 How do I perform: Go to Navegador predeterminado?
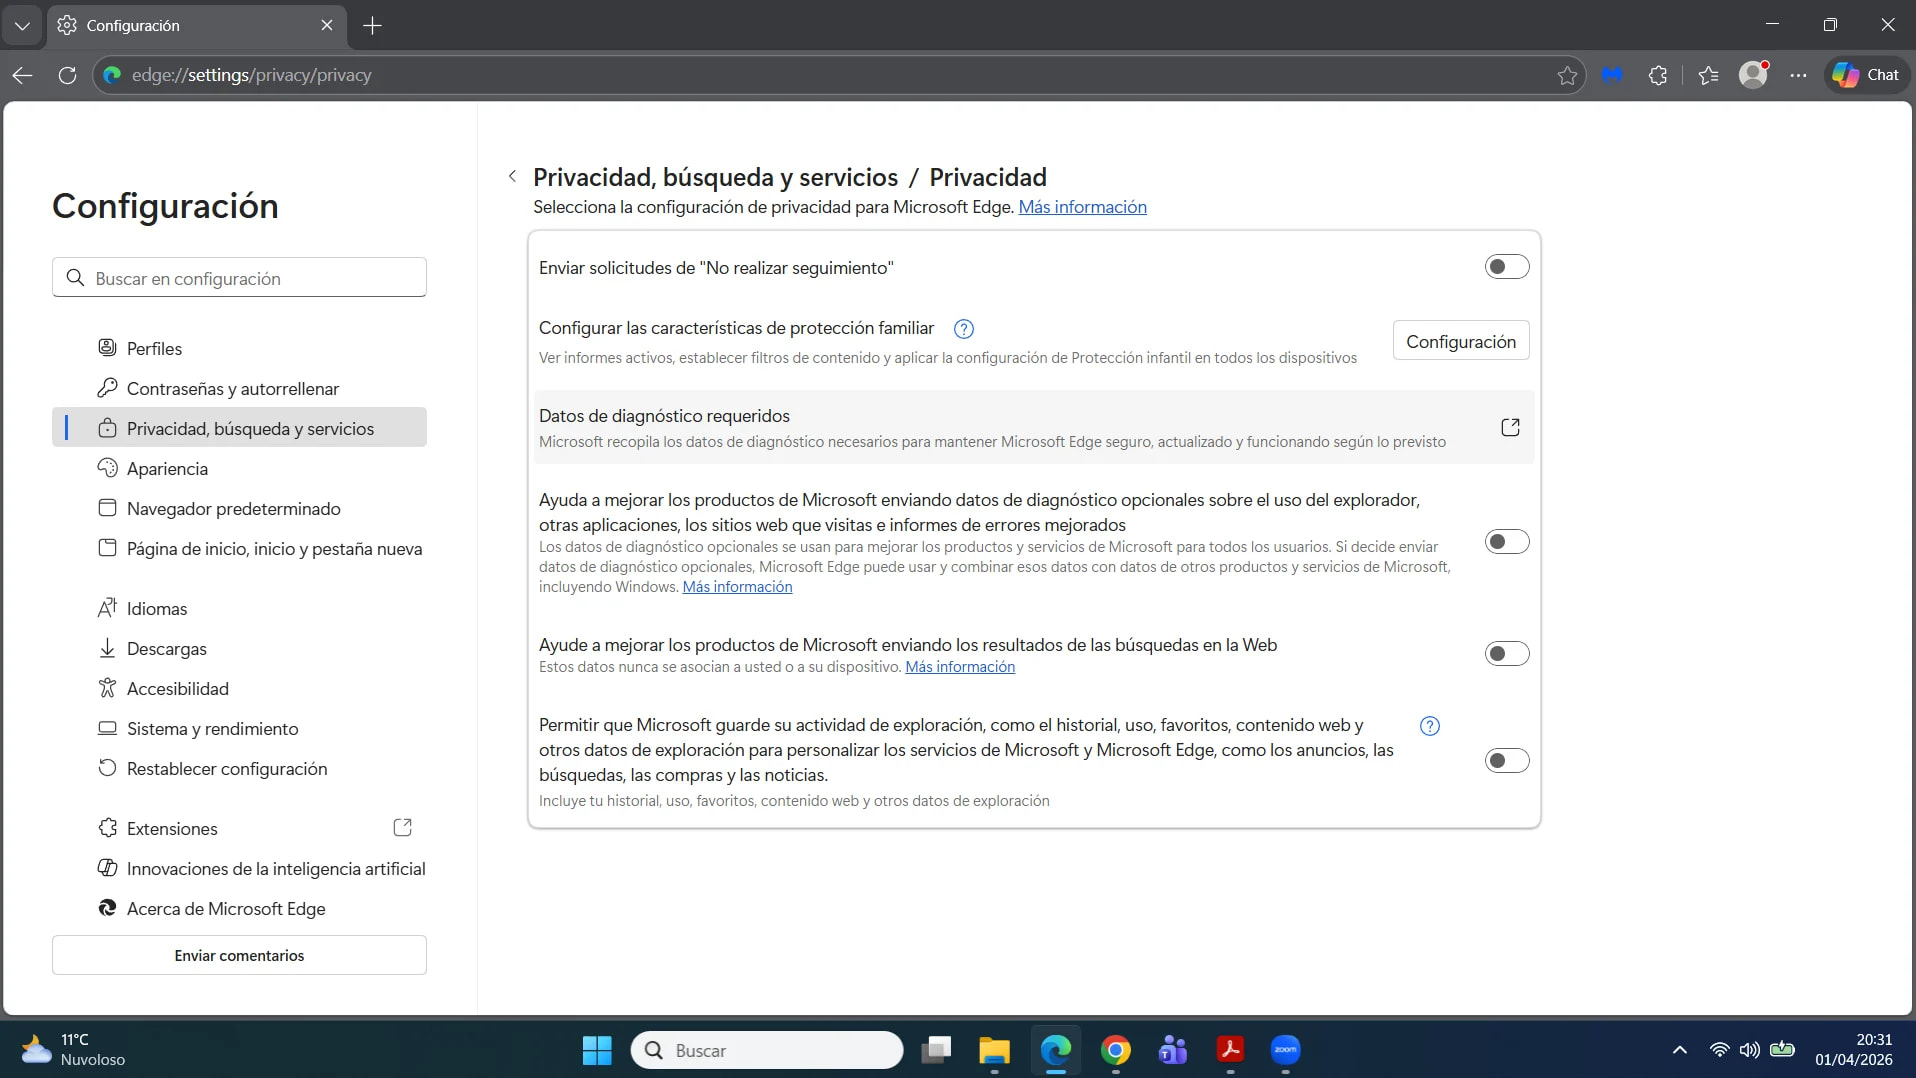[239, 508]
